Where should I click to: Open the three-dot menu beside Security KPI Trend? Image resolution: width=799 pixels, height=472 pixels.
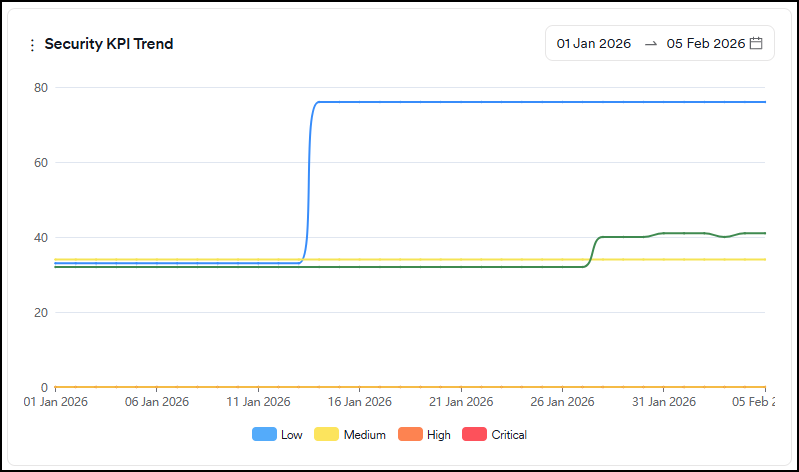32,45
